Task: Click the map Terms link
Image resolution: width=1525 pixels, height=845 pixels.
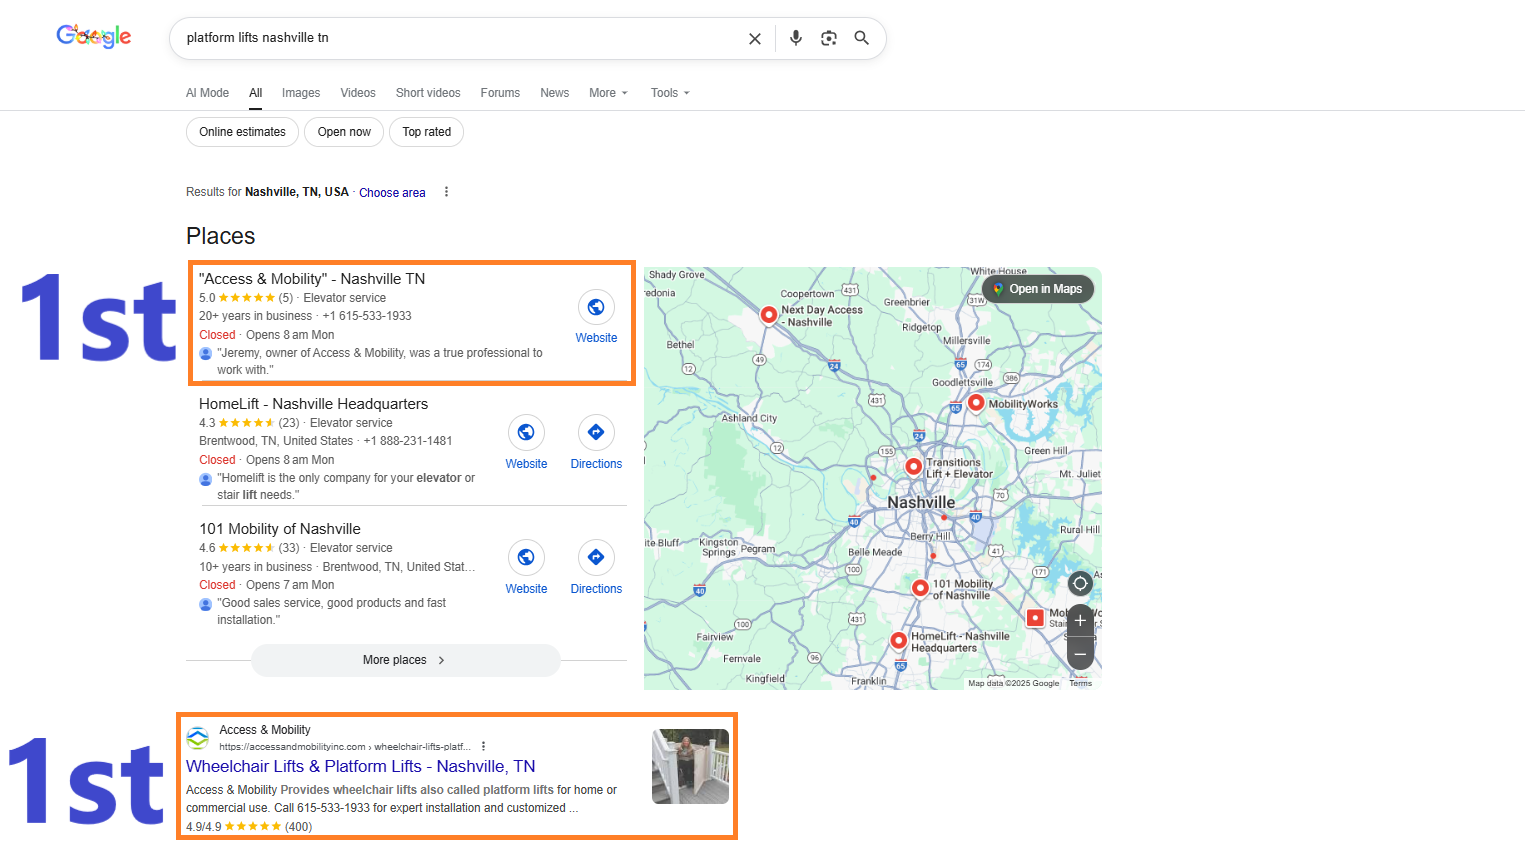Action: (x=1081, y=684)
